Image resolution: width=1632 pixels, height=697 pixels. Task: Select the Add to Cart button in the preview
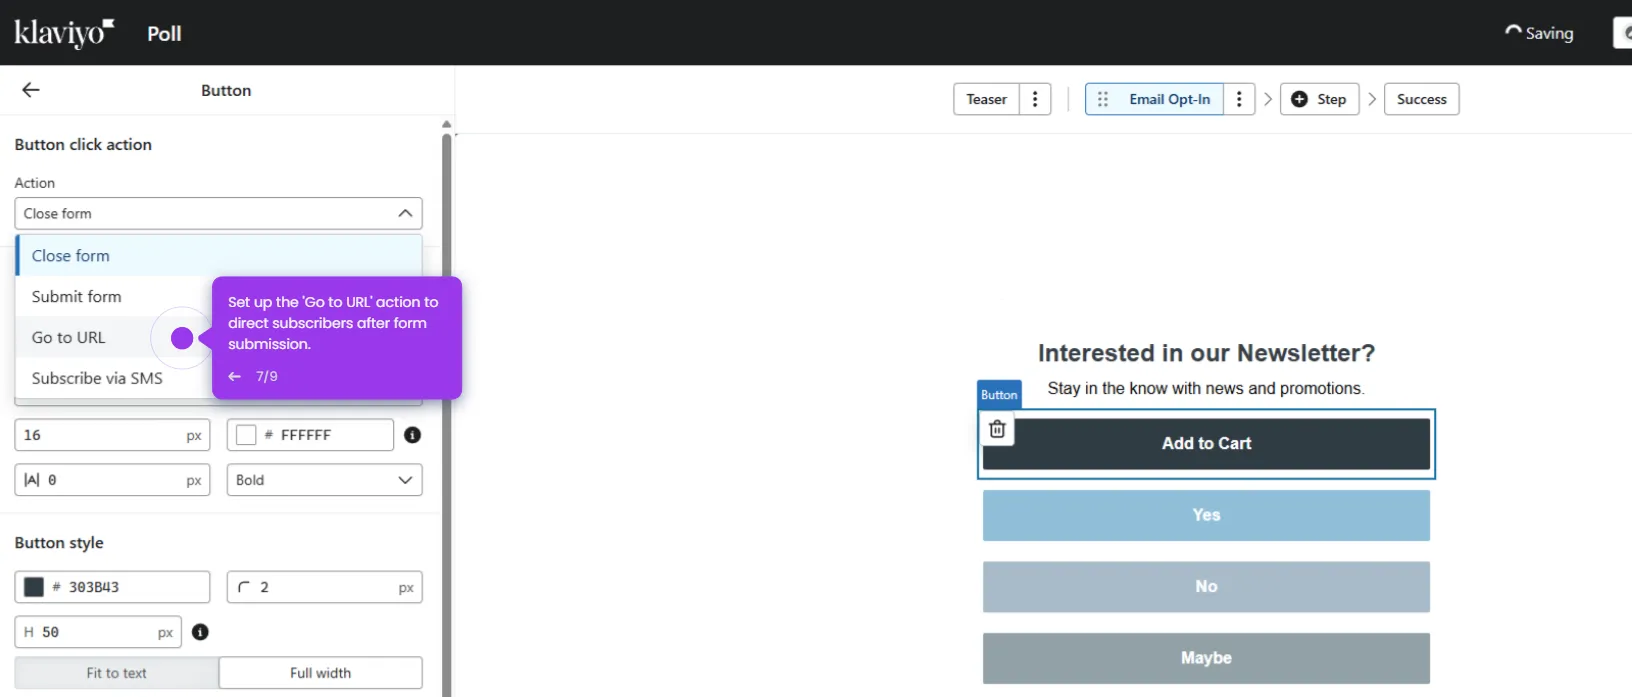tap(1206, 444)
